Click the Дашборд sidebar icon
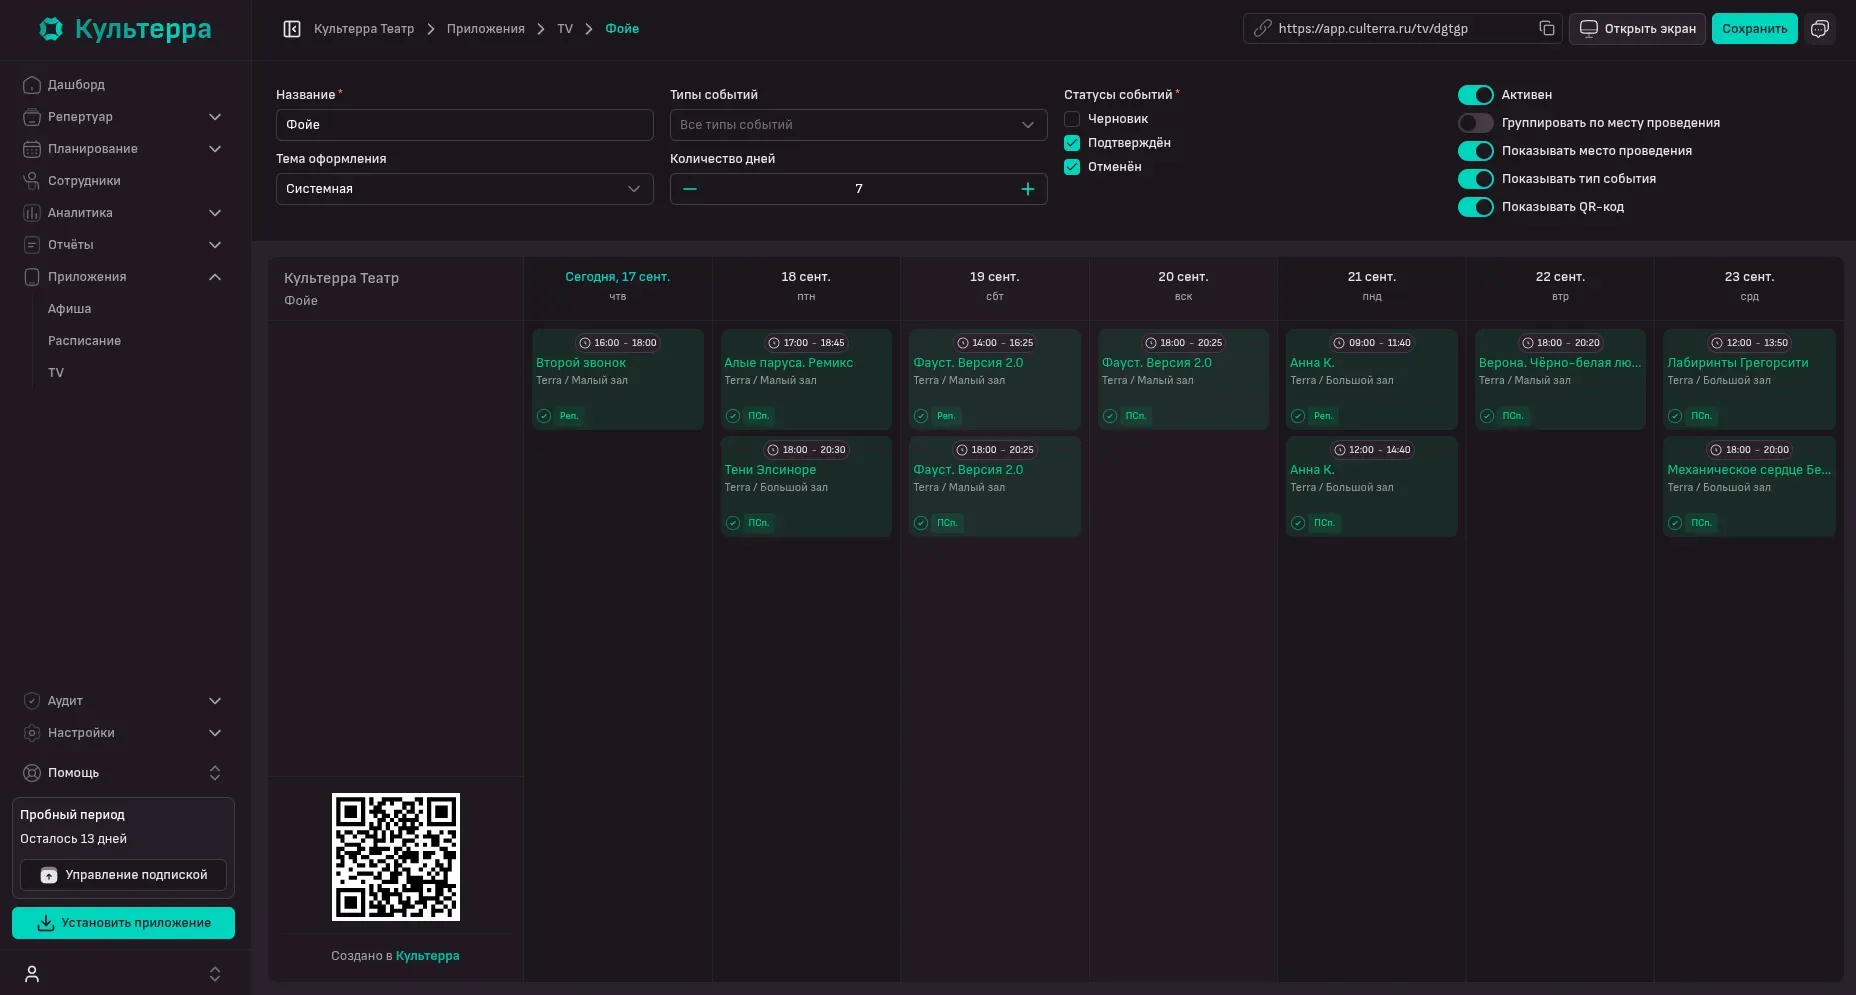This screenshot has height=995, width=1856. pyautogui.click(x=32, y=85)
